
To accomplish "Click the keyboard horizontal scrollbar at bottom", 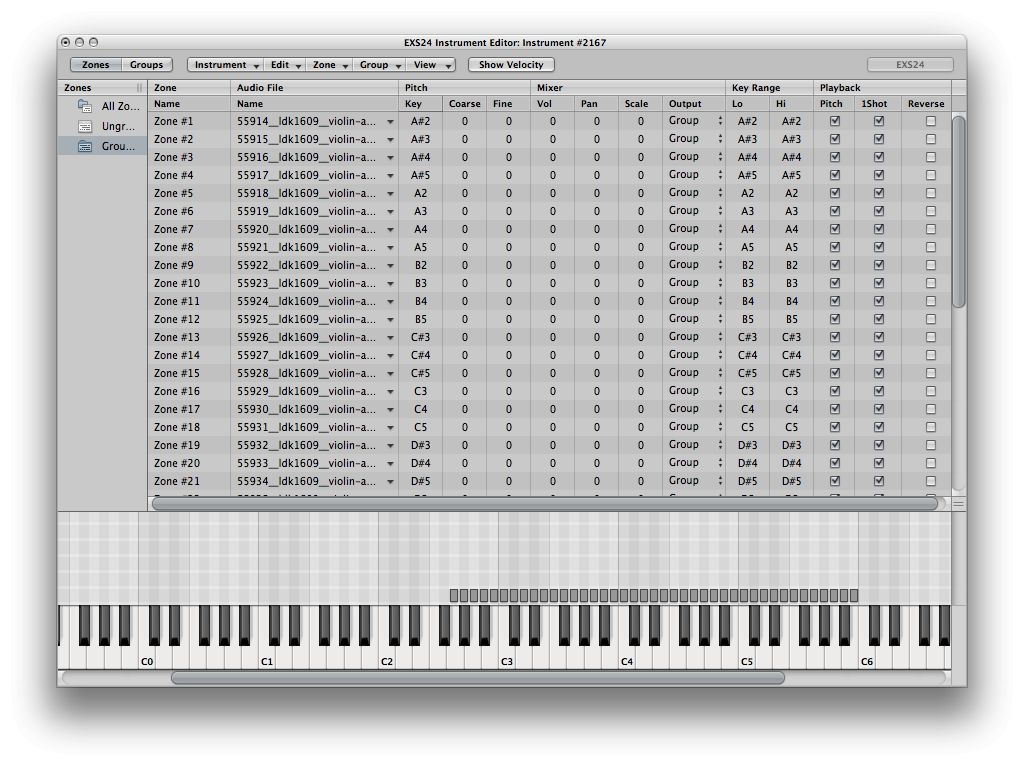I will [478, 678].
